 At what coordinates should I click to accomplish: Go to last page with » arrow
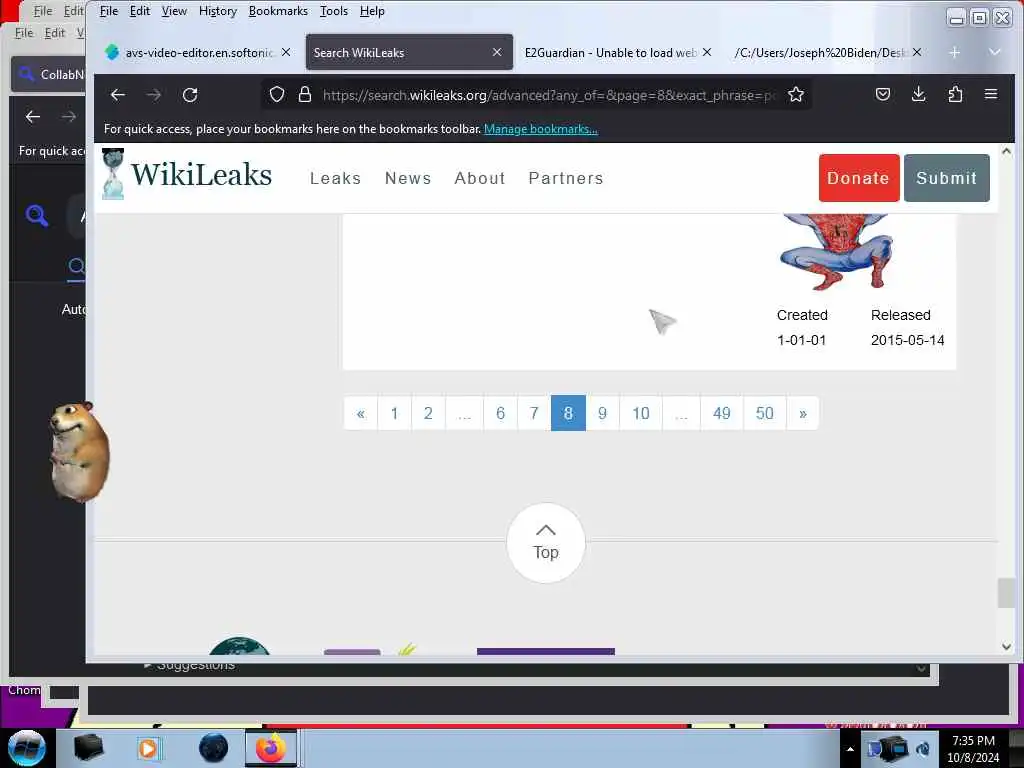[803, 413]
